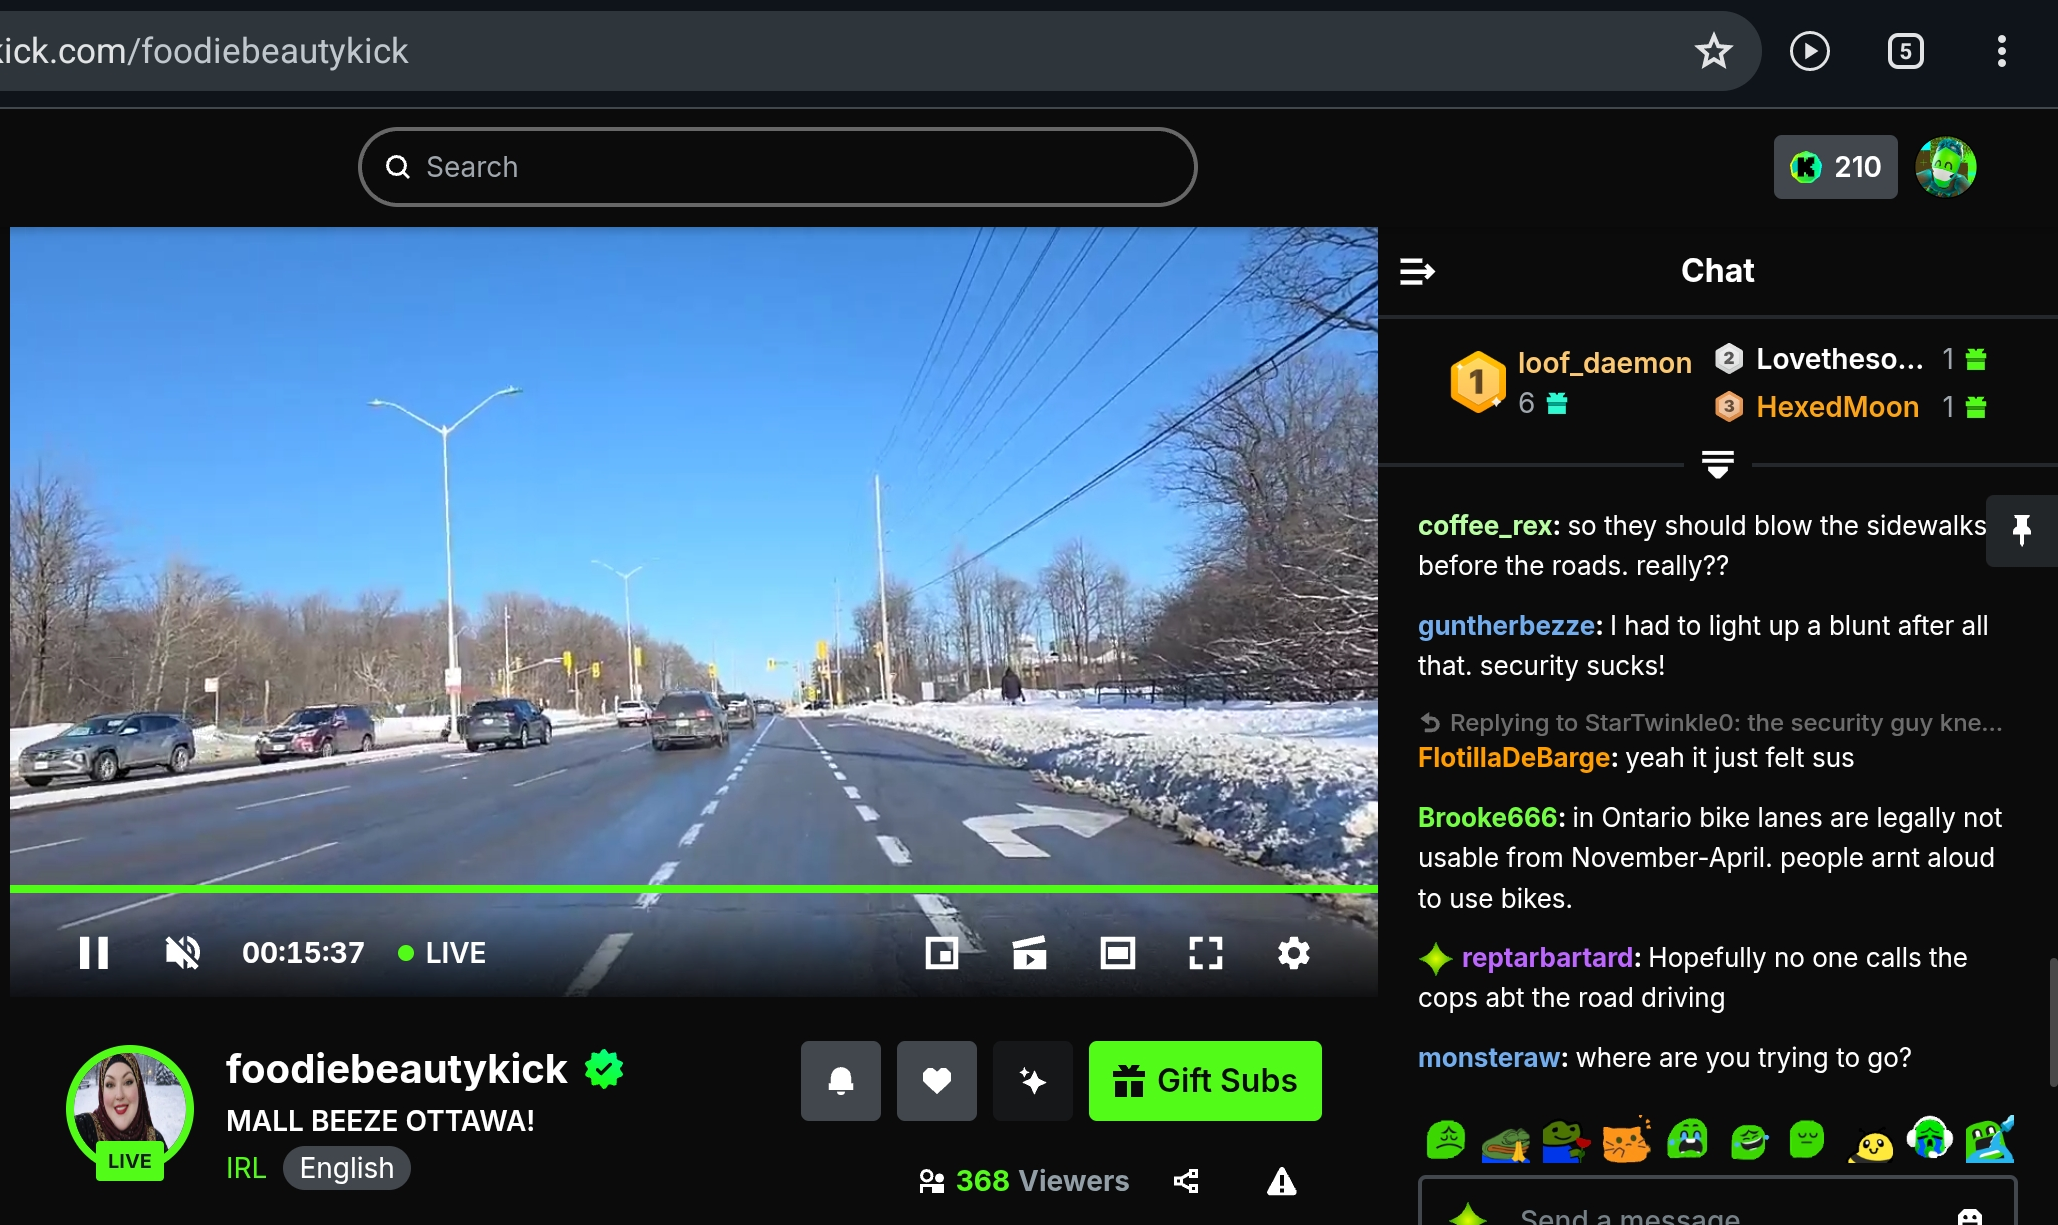2058x1225 pixels.
Task: Pause the live stream video
Action: coord(94,953)
